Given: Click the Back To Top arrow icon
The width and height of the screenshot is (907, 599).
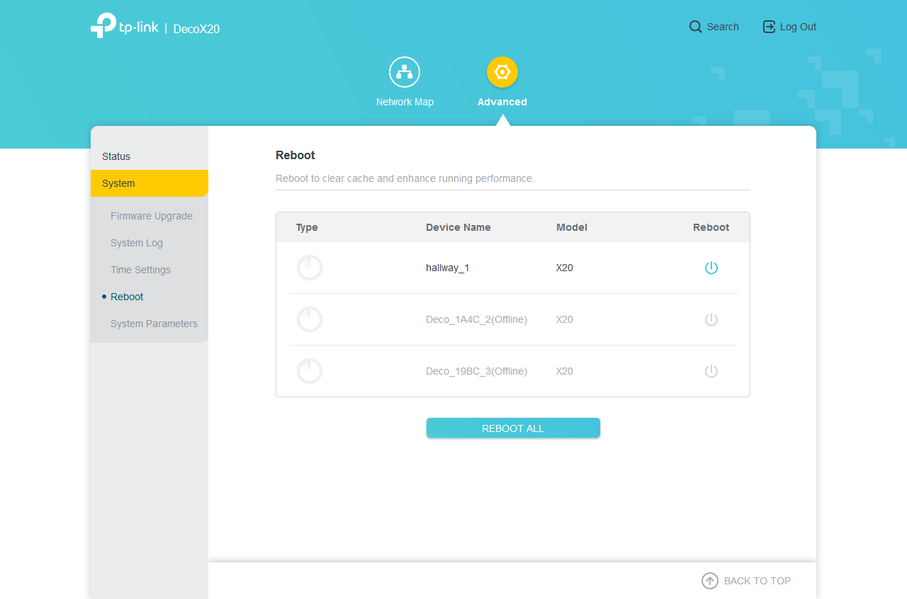Looking at the screenshot, I should [710, 580].
